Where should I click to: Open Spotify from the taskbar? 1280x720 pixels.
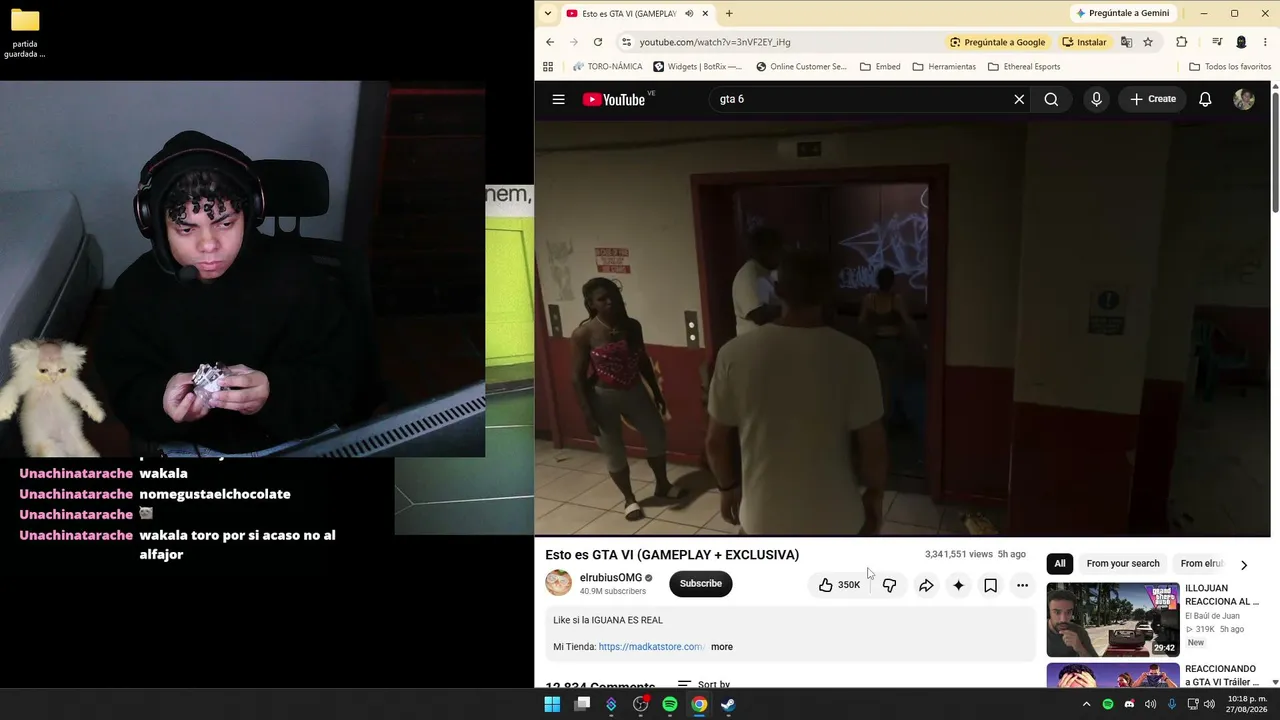point(670,704)
